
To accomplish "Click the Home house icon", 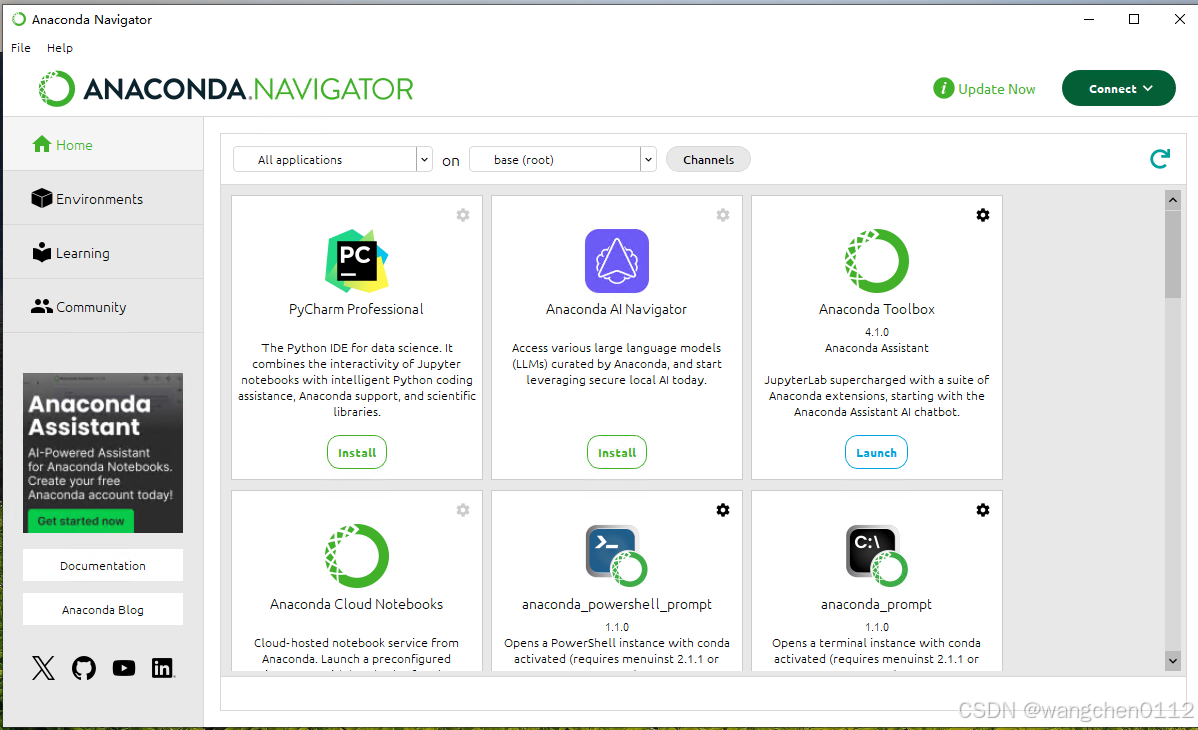I will click(x=42, y=144).
